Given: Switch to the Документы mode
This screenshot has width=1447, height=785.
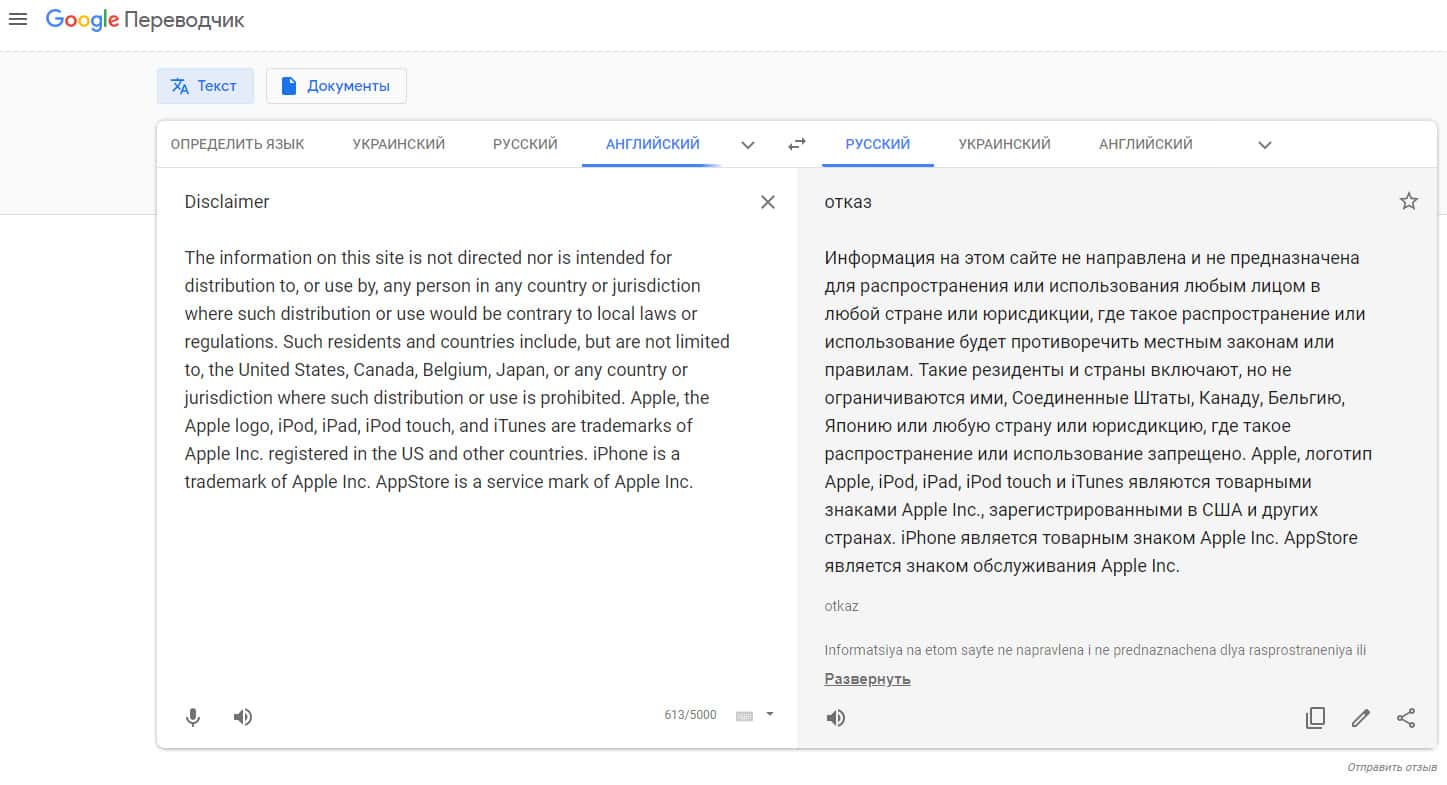Looking at the screenshot, I should click(336, 86).
